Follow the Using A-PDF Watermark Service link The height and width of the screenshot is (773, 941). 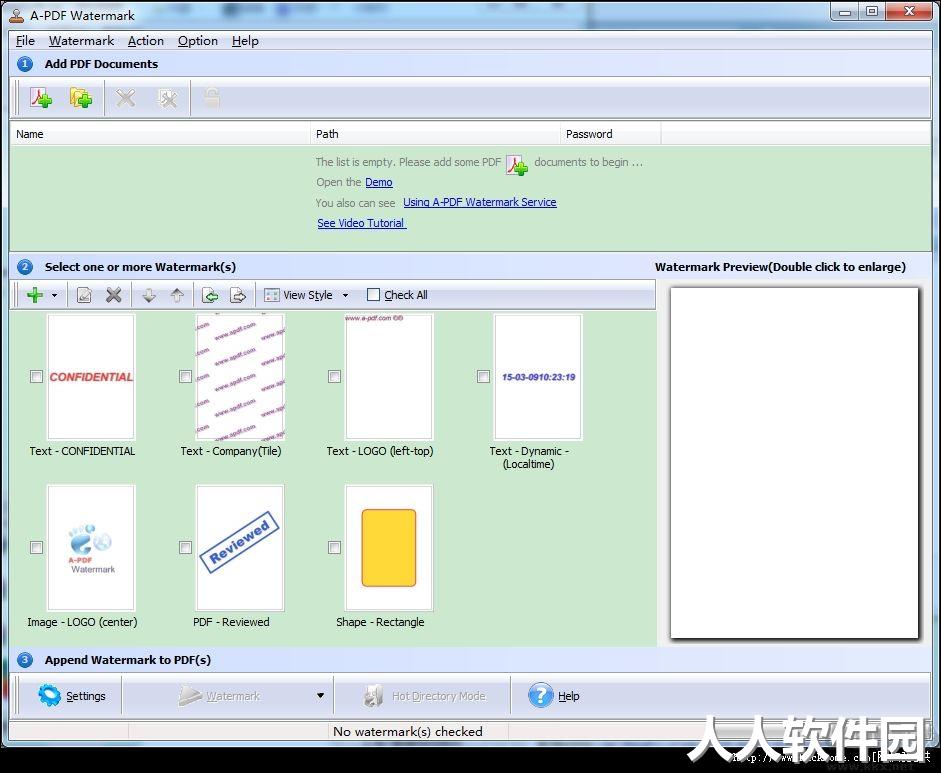tap(480, 202)
